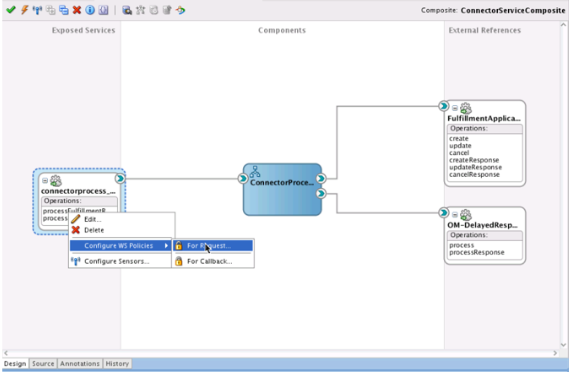The height and width of the screenshot is (375, 572).
Task: Choose For Callback... submenu item
Action: pyautogui.click(x=213, y=261)
